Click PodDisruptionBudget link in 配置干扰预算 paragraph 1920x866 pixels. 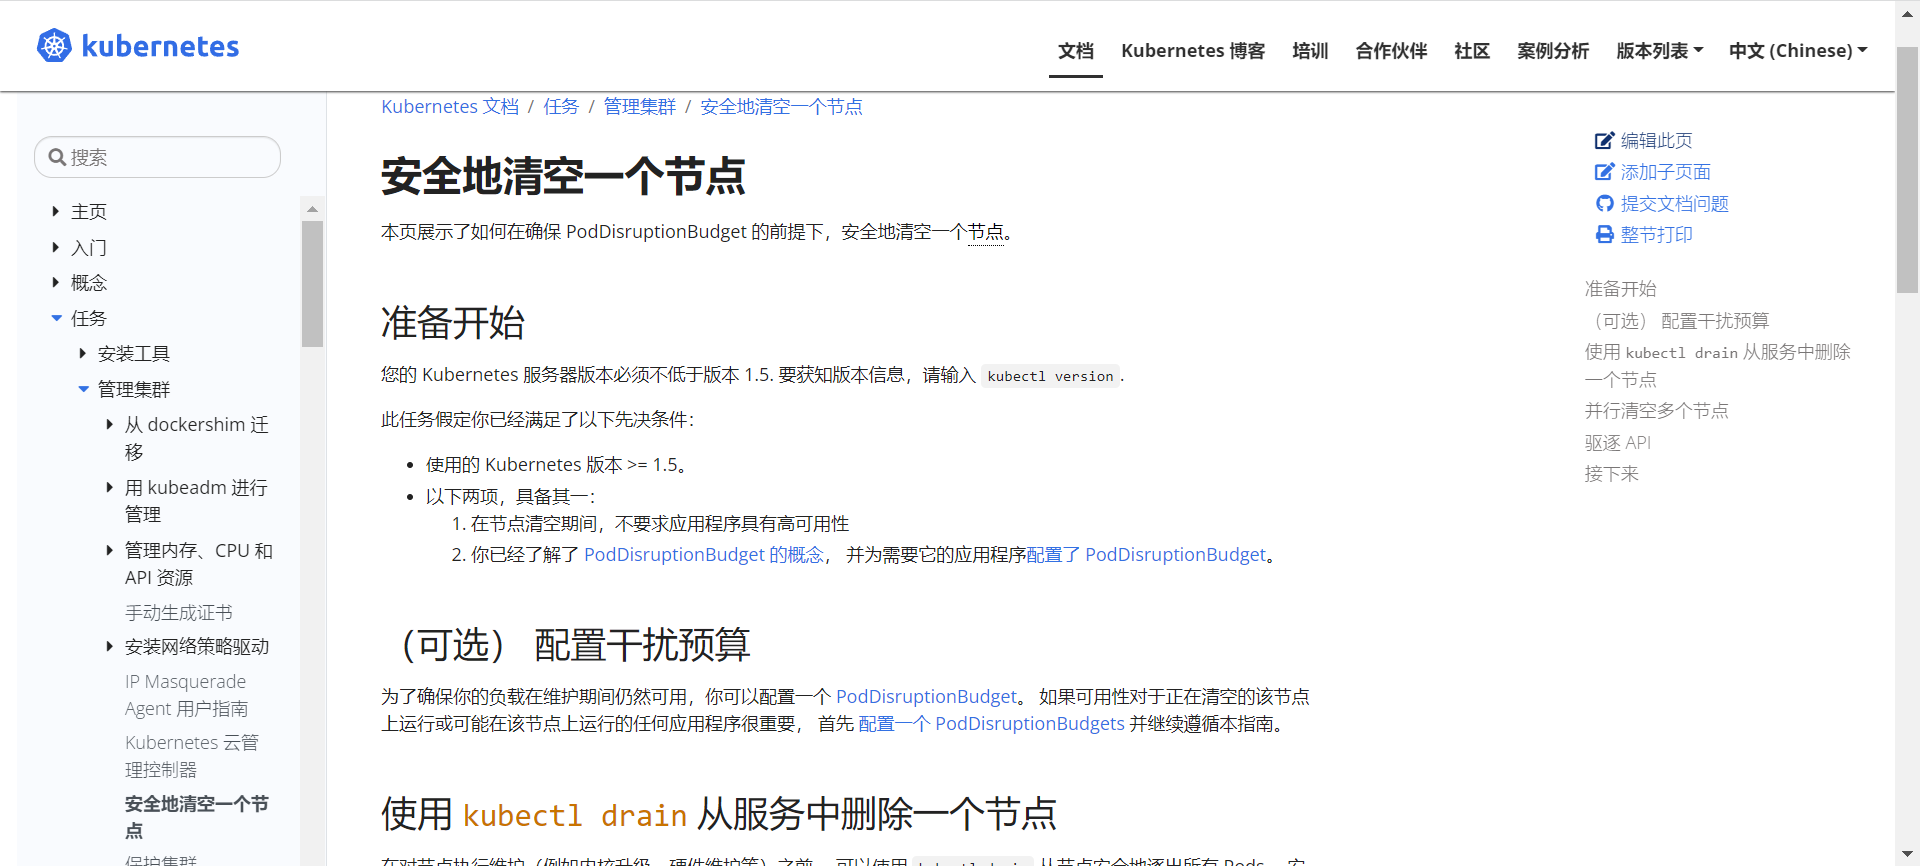click(926, 696)
